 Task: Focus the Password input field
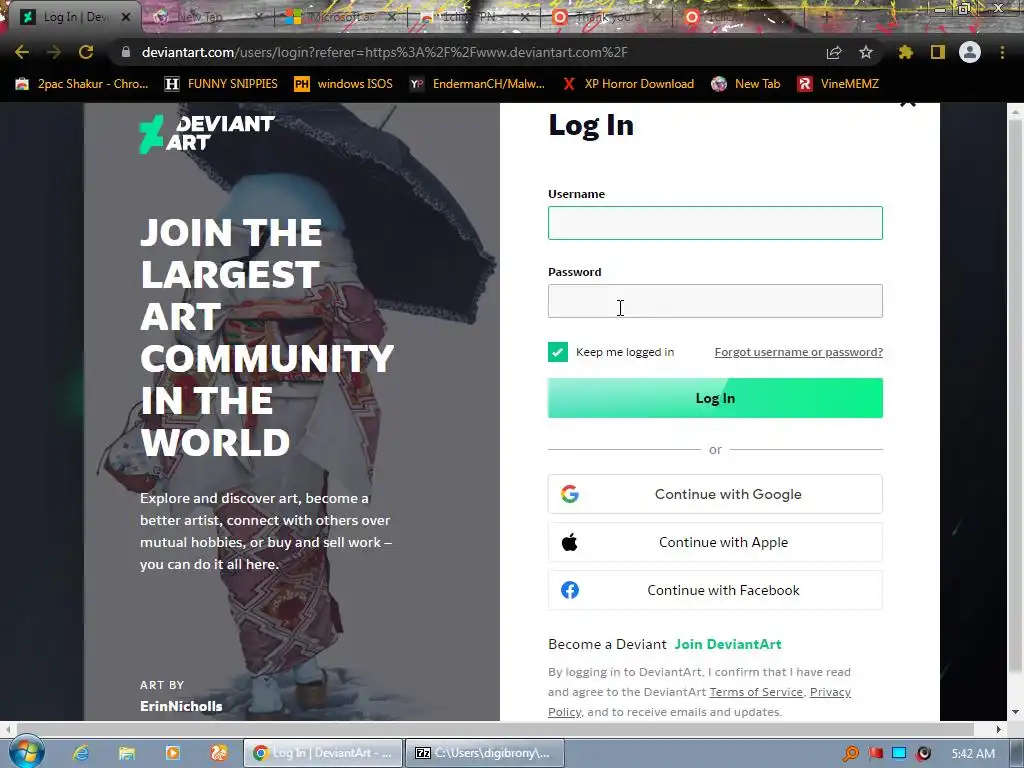click(x=715, y=301)
